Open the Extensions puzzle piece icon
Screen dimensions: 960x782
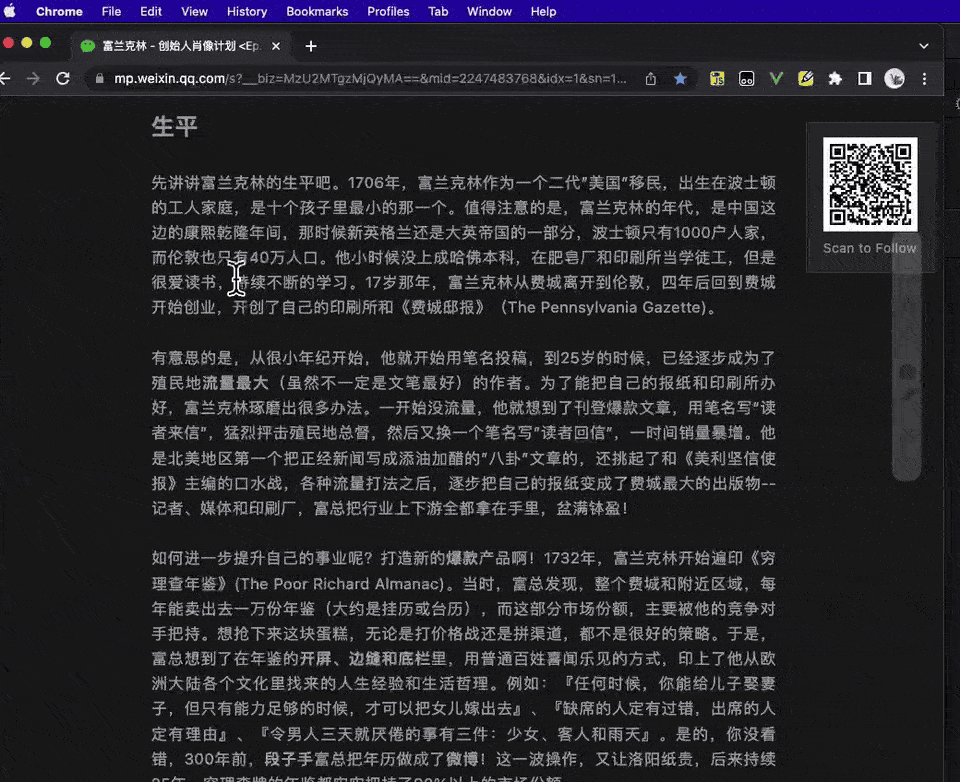pyautogui.click(x=835, y=78)
